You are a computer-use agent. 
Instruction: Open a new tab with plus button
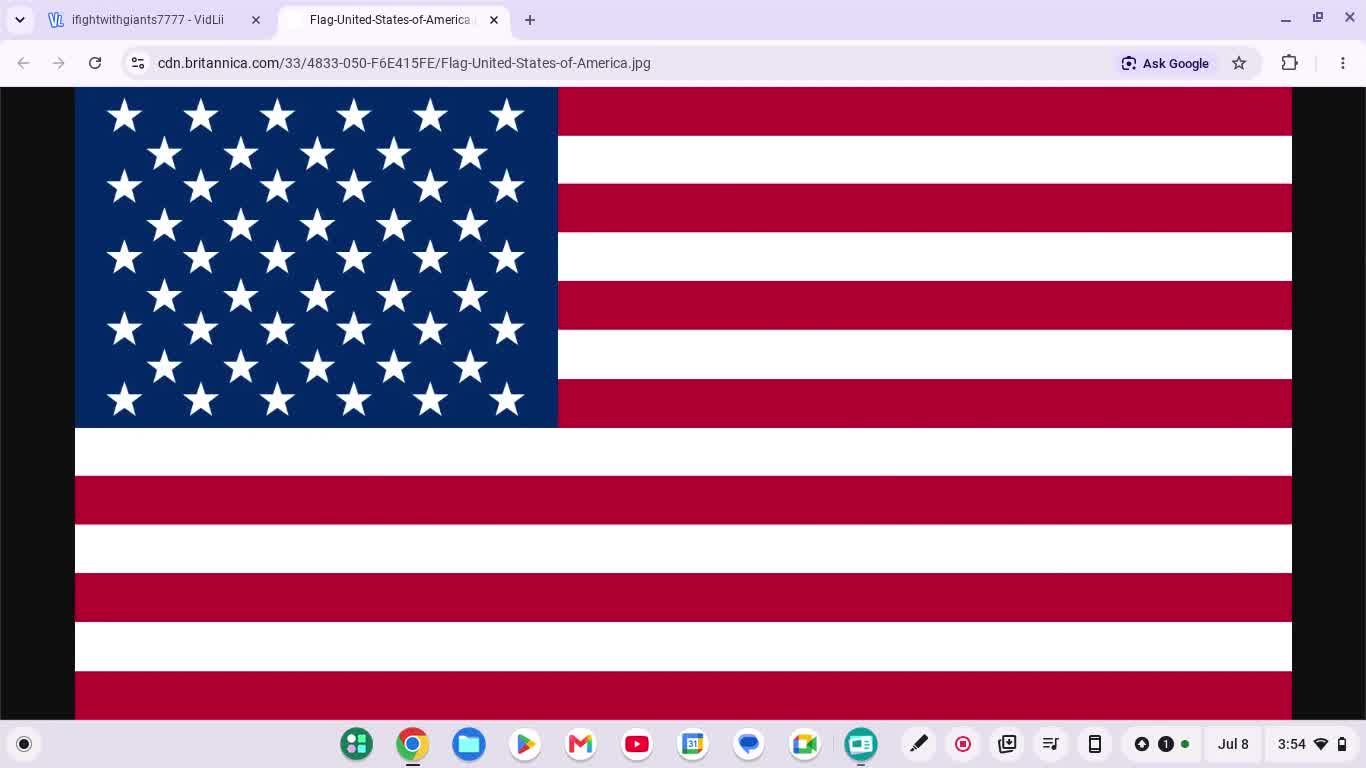click(530, 20)
